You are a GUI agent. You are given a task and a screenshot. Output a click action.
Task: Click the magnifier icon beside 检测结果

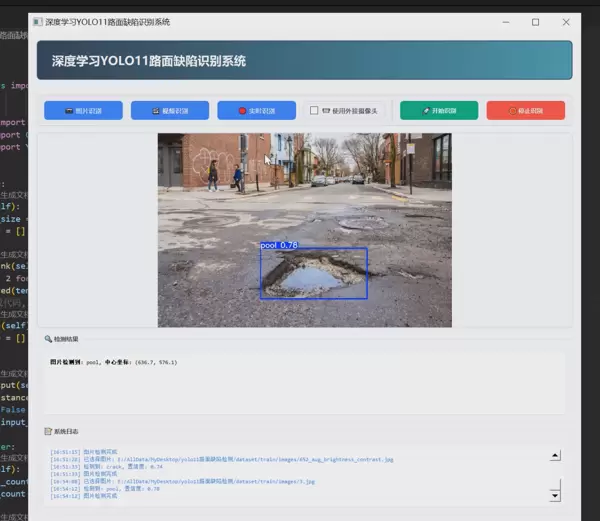tap(48, 339)
